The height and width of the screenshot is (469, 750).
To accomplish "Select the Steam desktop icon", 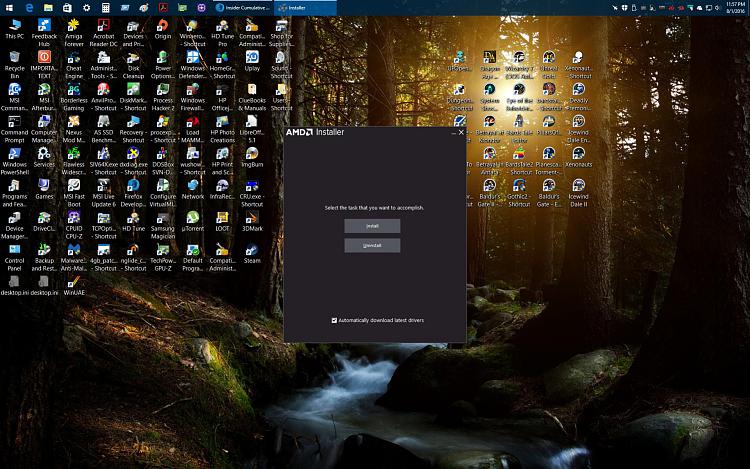I will pos(252,253).
